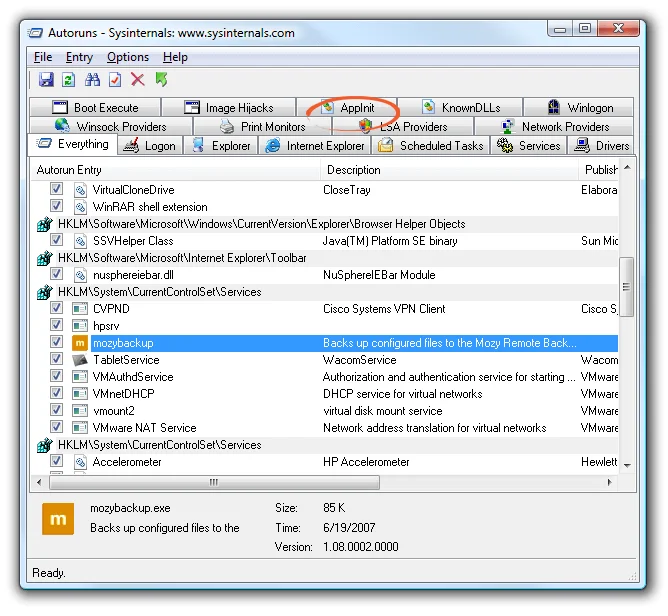Click the vertical scrollbar up arrow

[627, 168]
